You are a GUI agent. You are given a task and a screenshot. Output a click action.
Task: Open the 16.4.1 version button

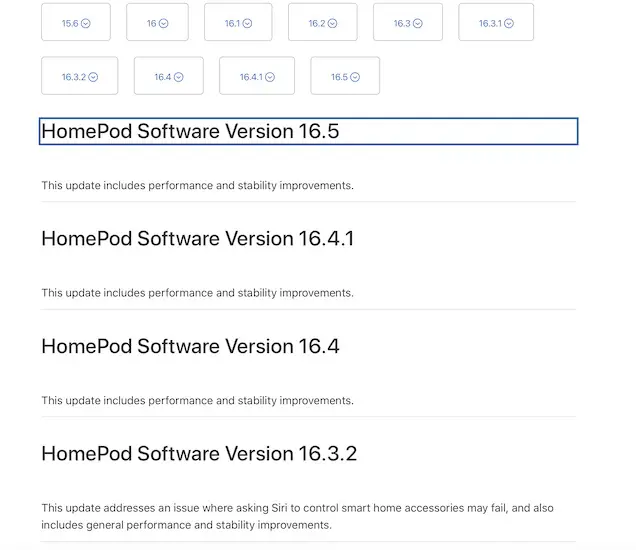click(256, 76)
